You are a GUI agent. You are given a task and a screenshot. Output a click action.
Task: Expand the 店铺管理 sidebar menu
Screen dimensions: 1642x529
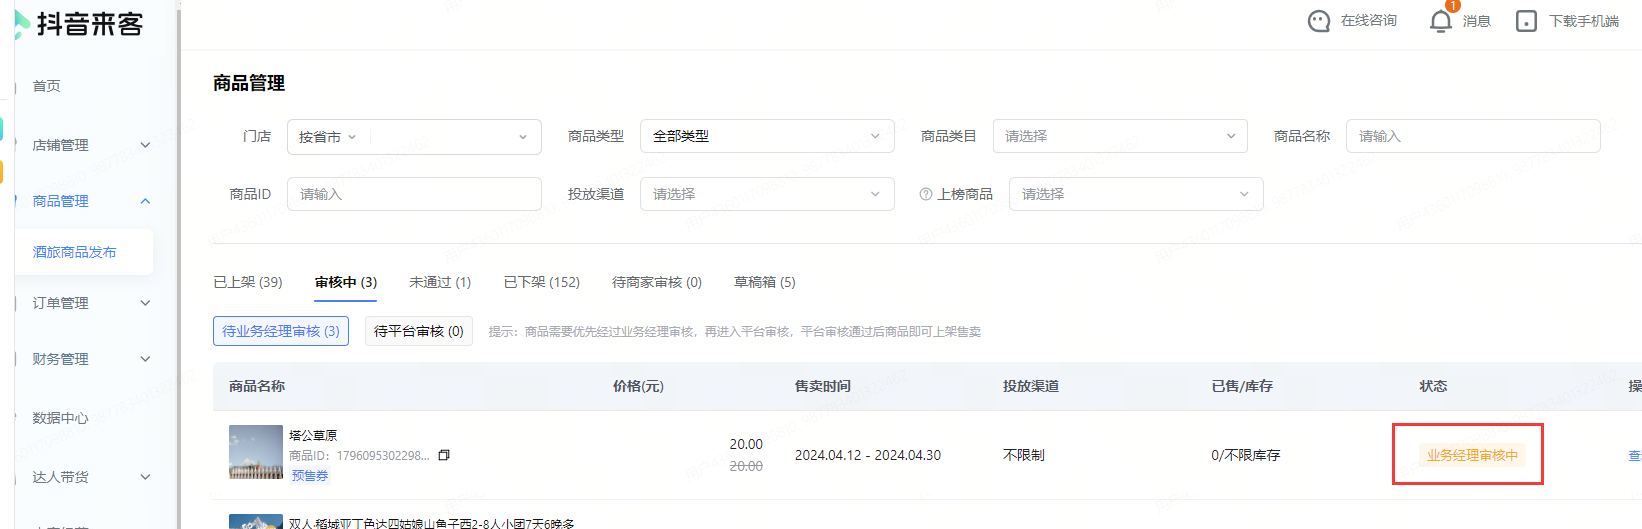pos(90,145)
